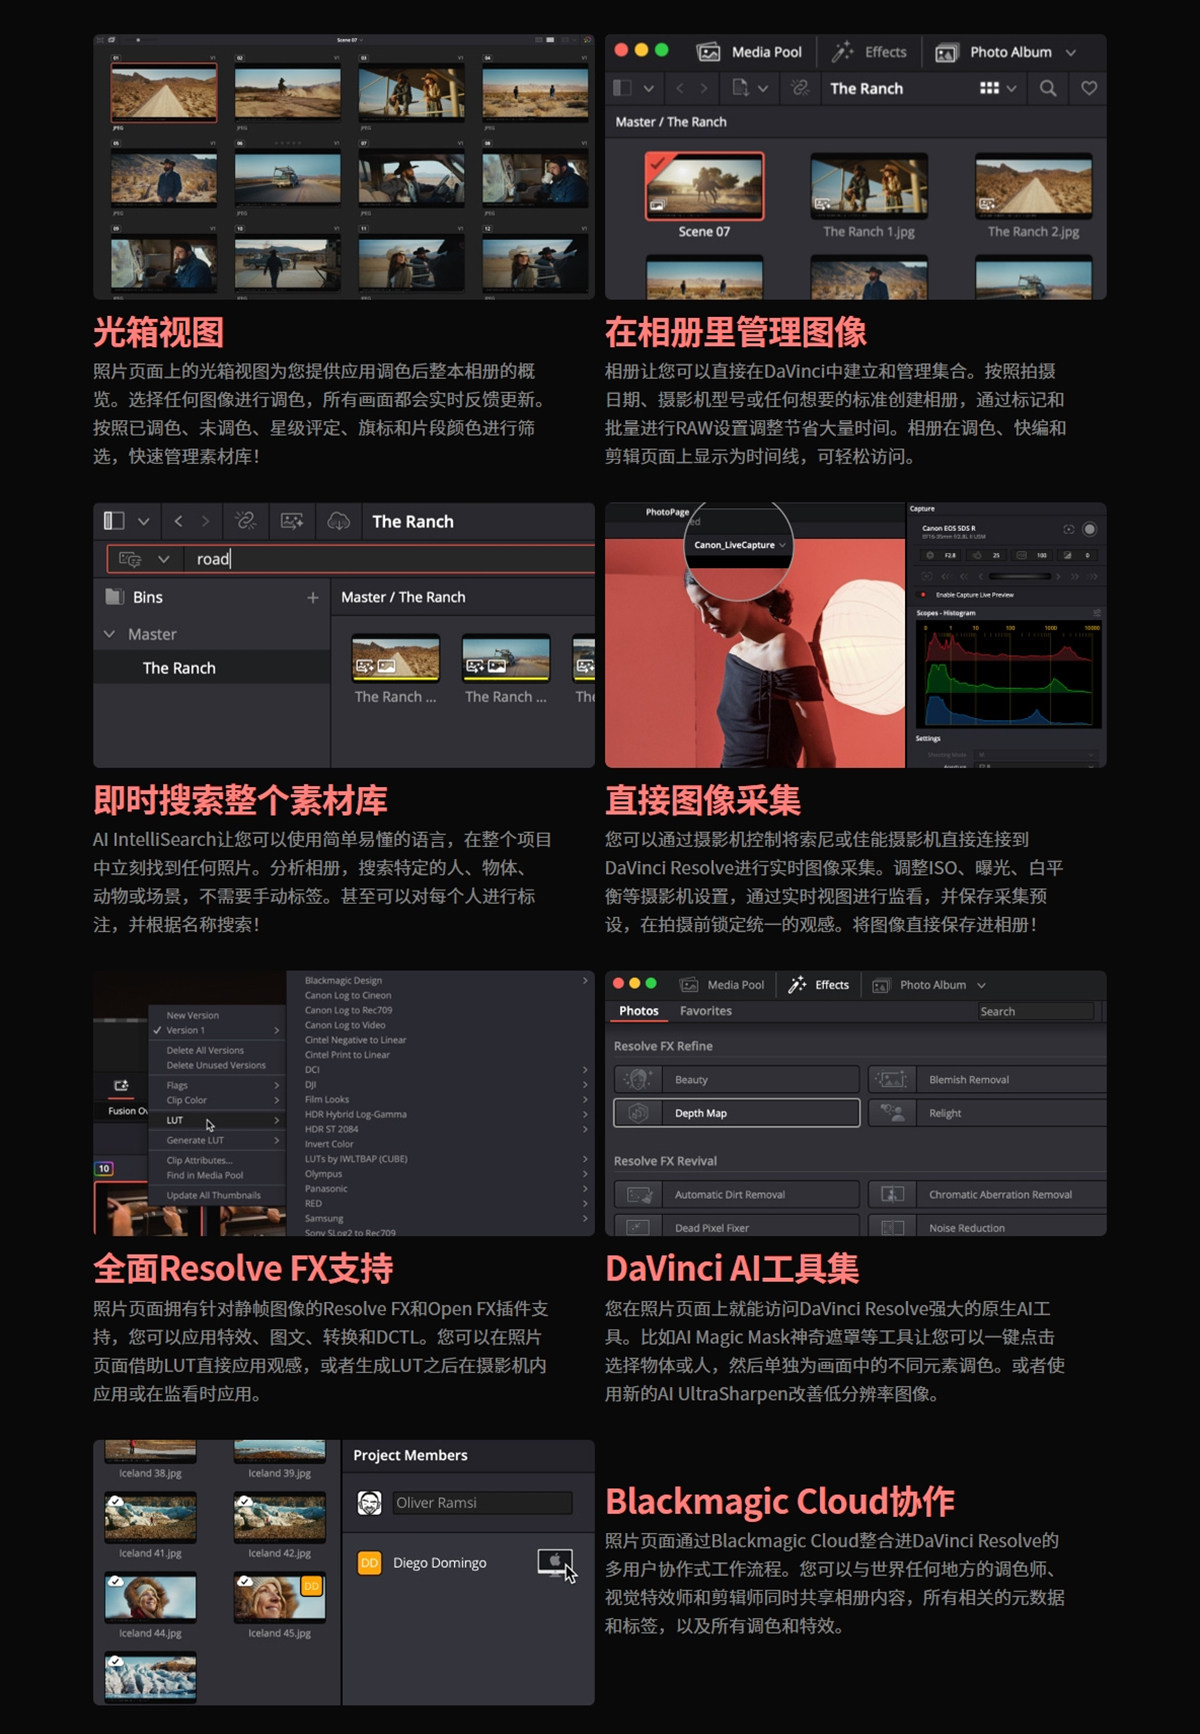Click the heart favorites icon
Image resolution: width=1200 pixels, height=1734 pixels.
point(1089,88)
